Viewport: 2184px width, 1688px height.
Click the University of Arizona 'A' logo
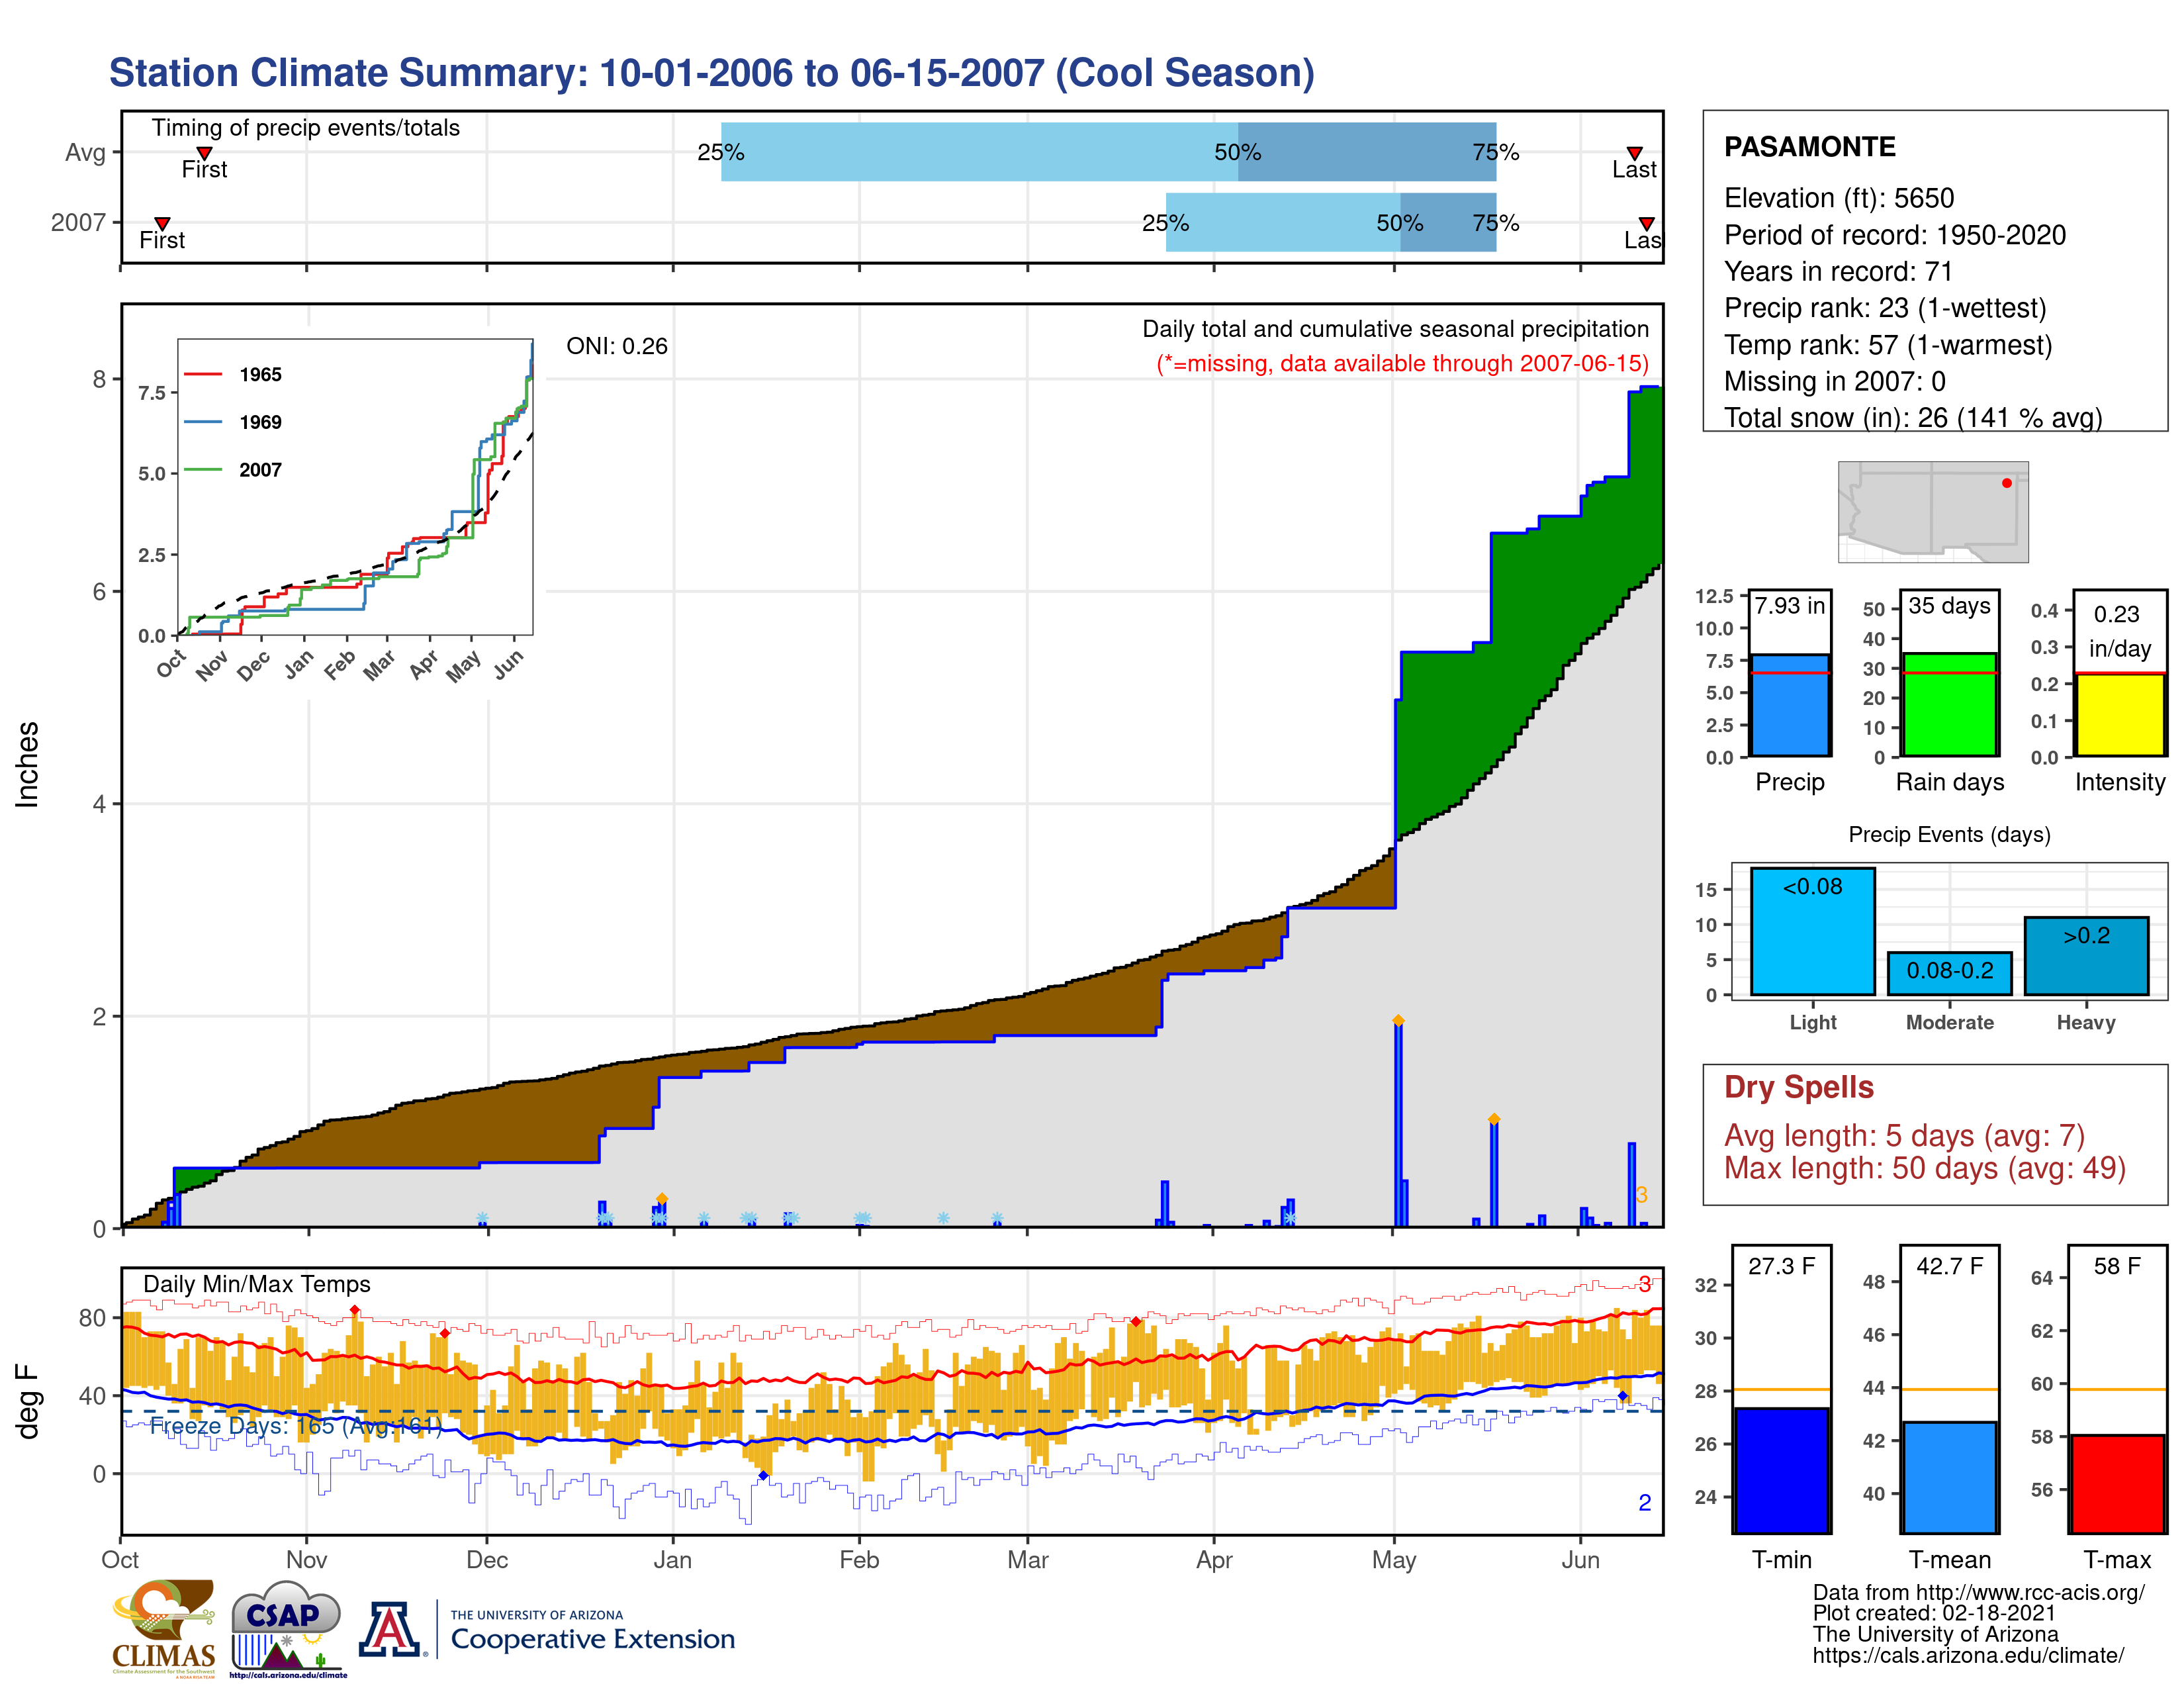[390, 1629]
